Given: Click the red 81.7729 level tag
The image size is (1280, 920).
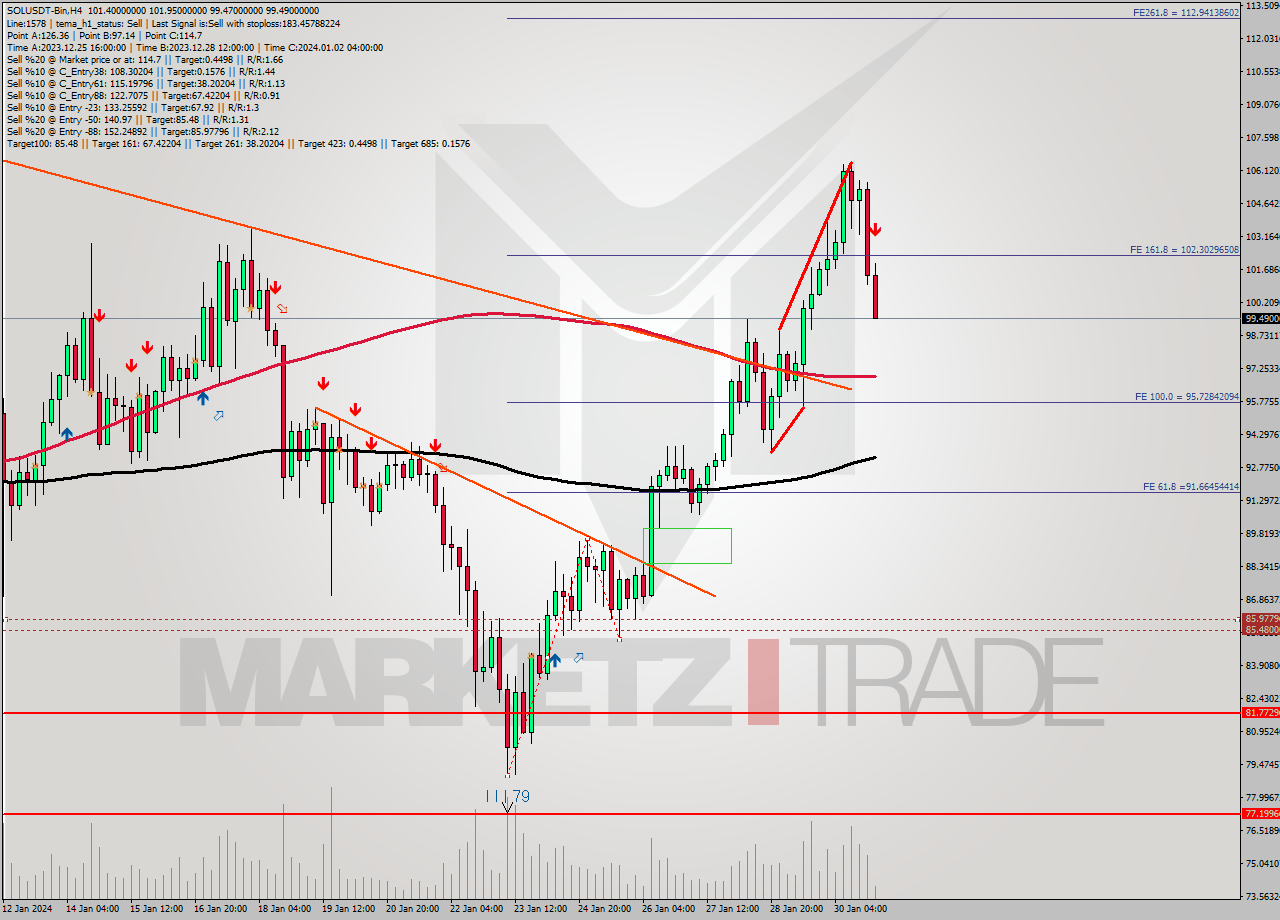Looking at the screenshot, I should 1260,713.
